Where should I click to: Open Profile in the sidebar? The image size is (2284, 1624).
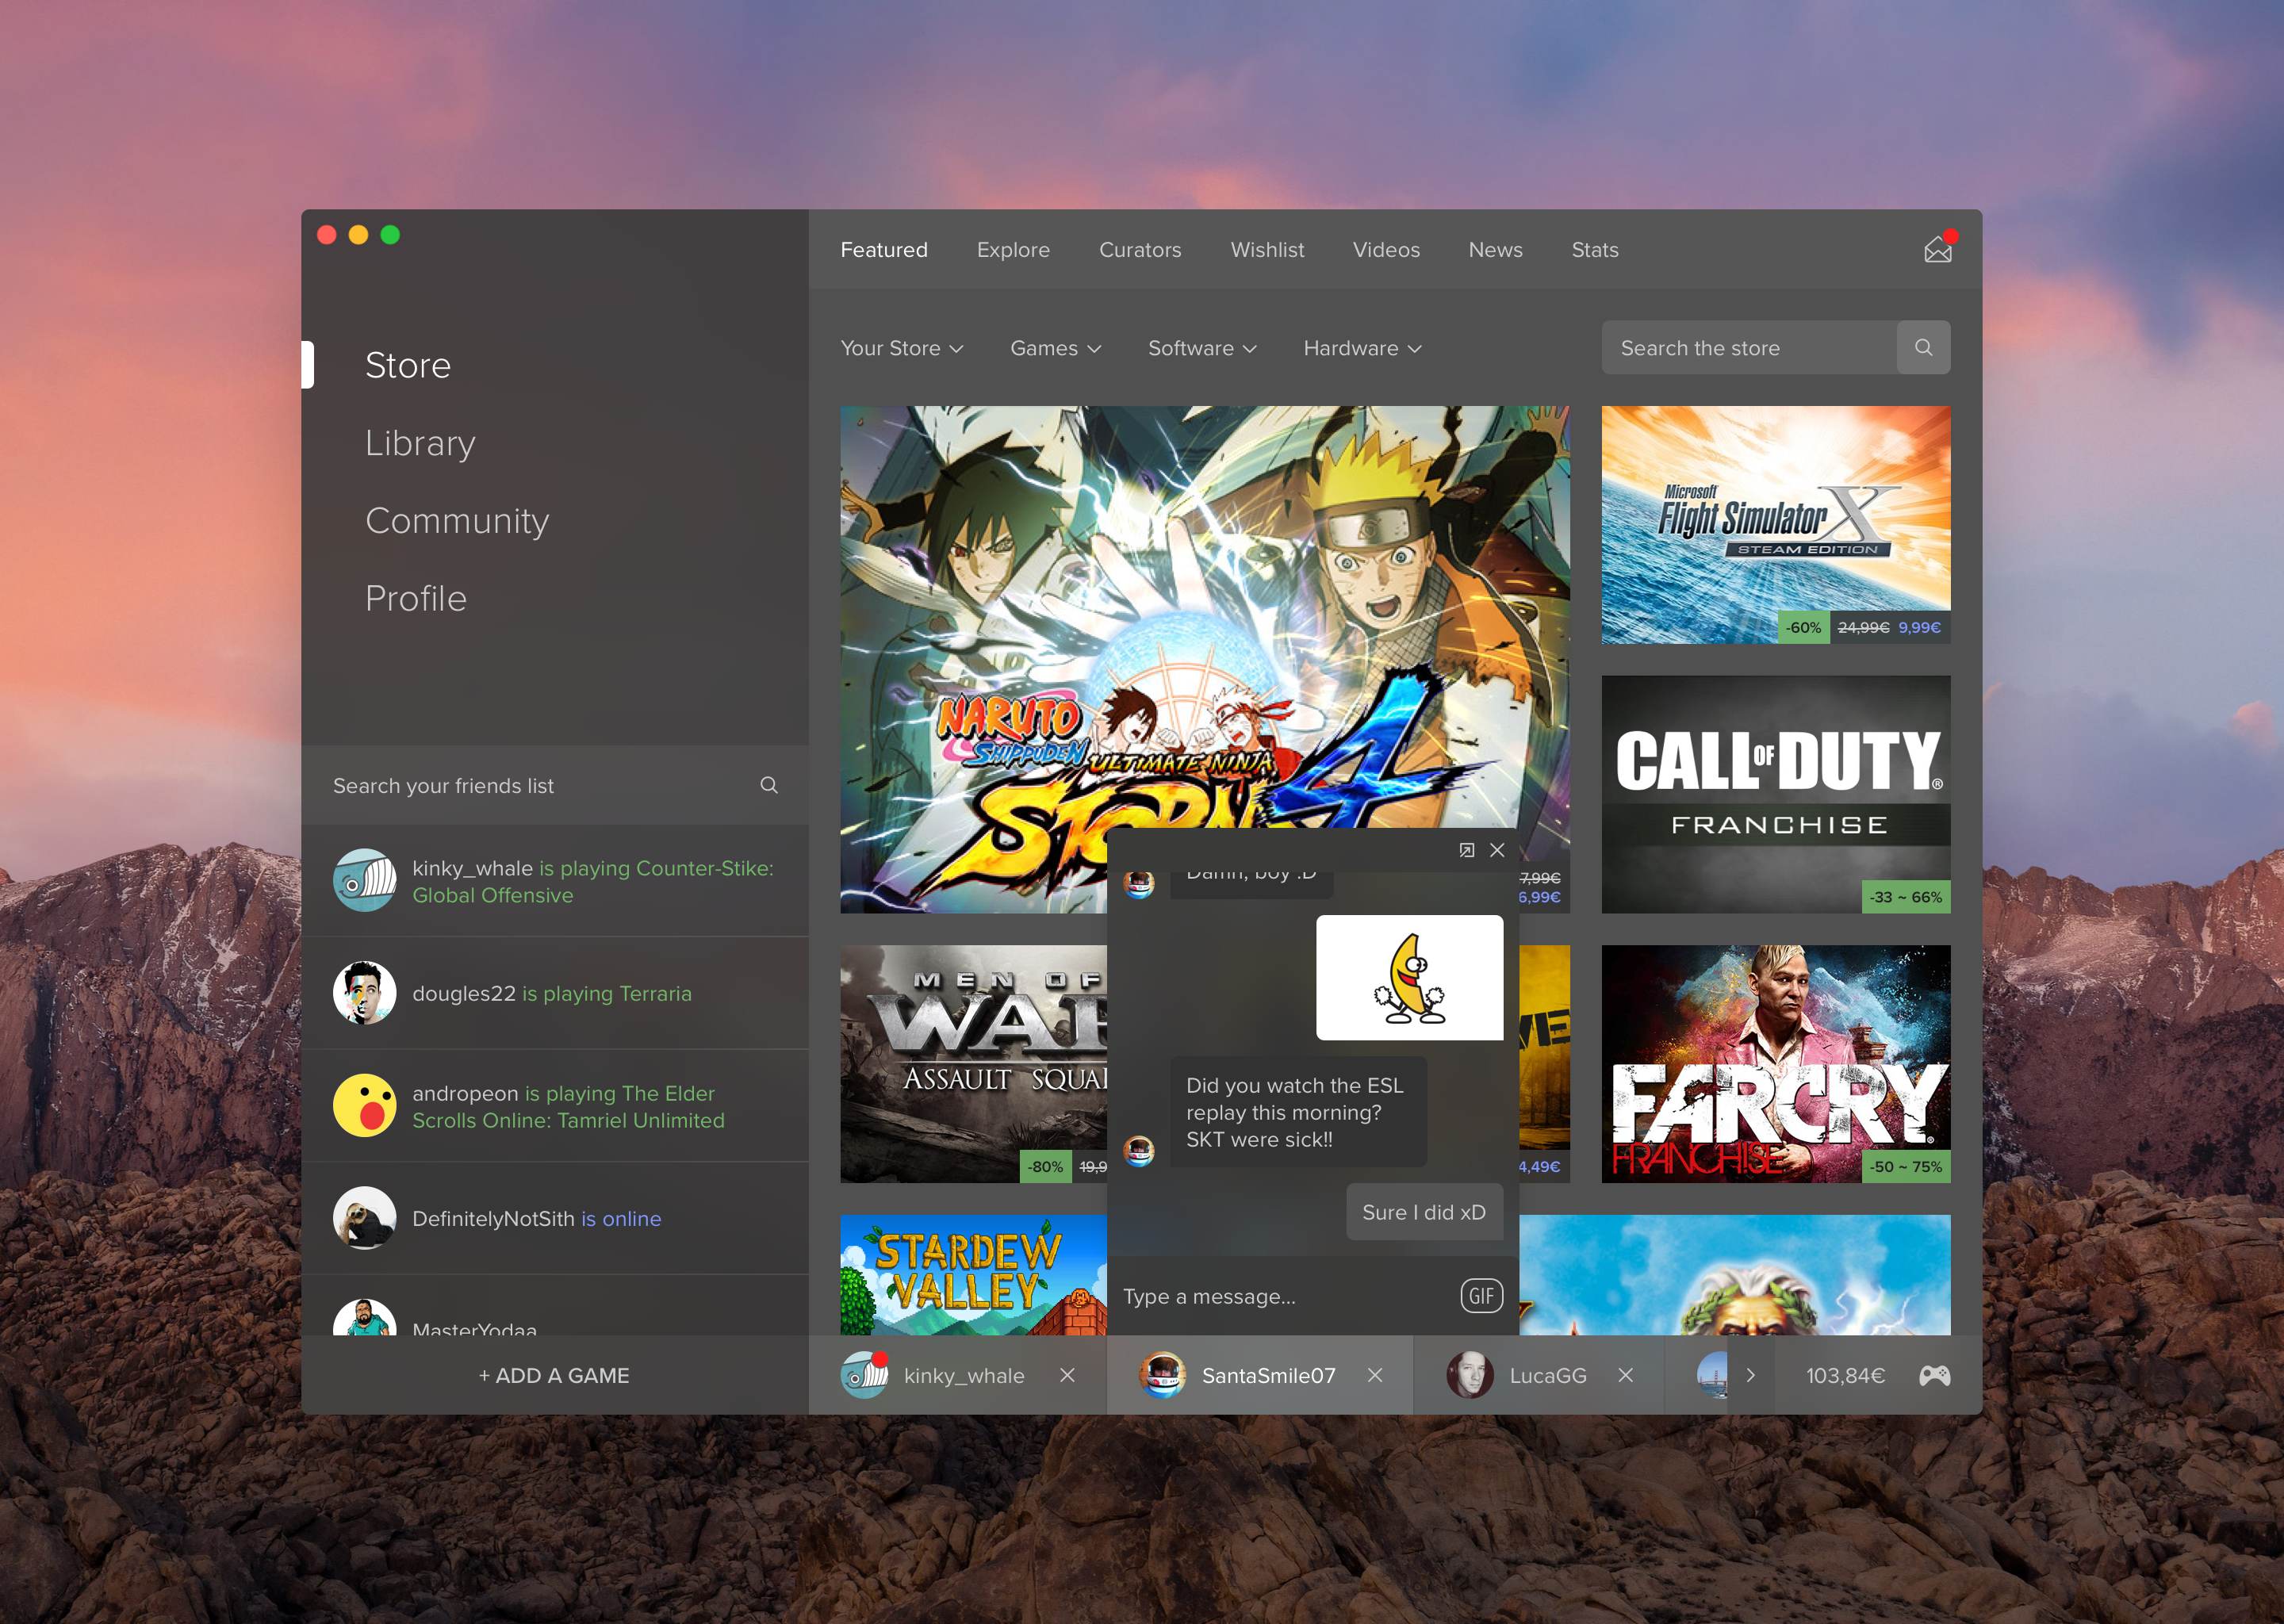(x=416, y=598)
